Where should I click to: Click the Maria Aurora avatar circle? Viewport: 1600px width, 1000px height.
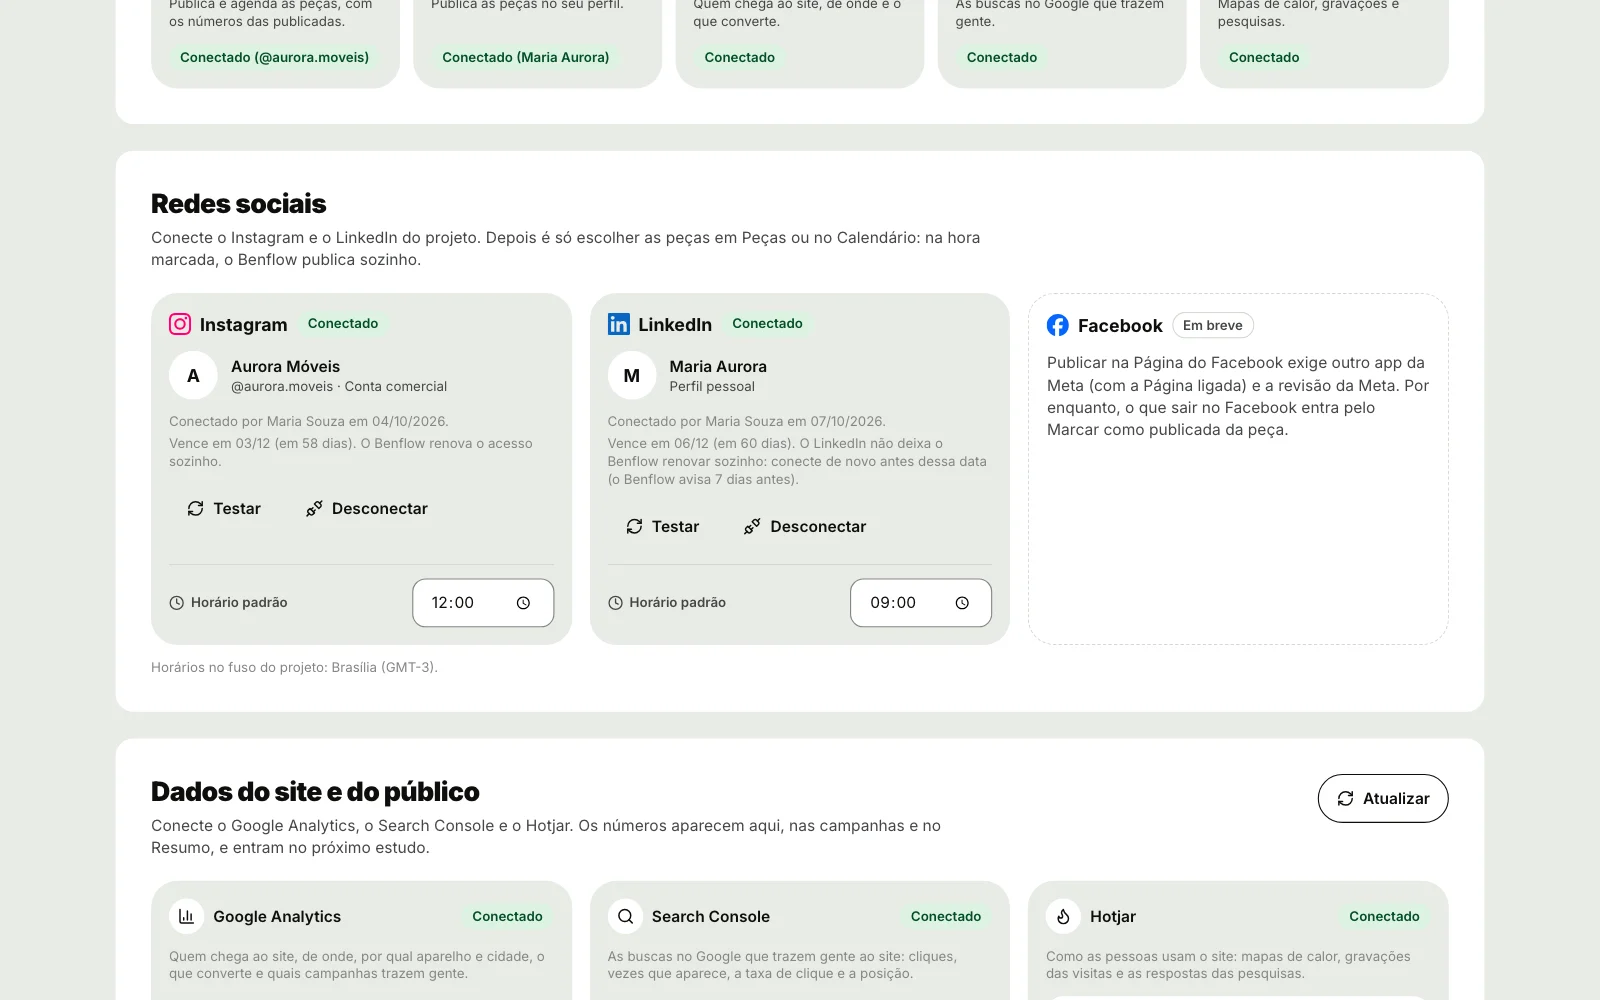point(632,376)
